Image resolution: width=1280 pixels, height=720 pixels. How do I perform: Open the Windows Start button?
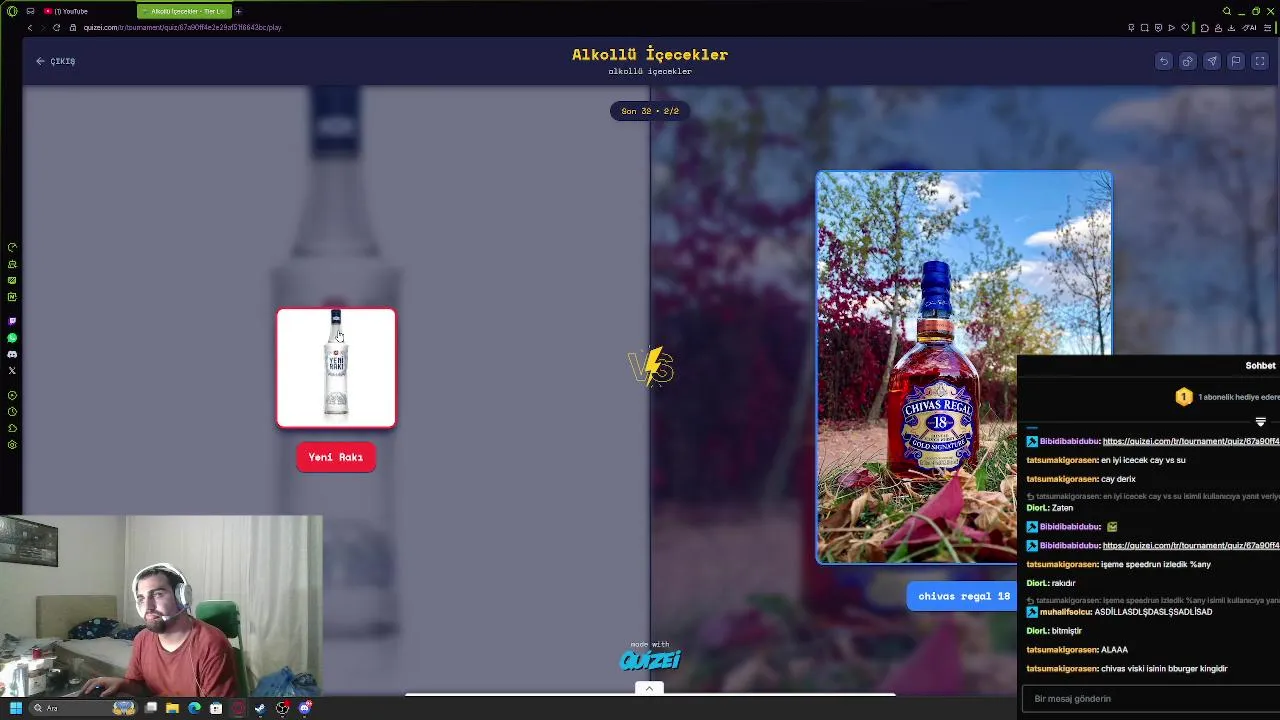[x=16, y=708]
